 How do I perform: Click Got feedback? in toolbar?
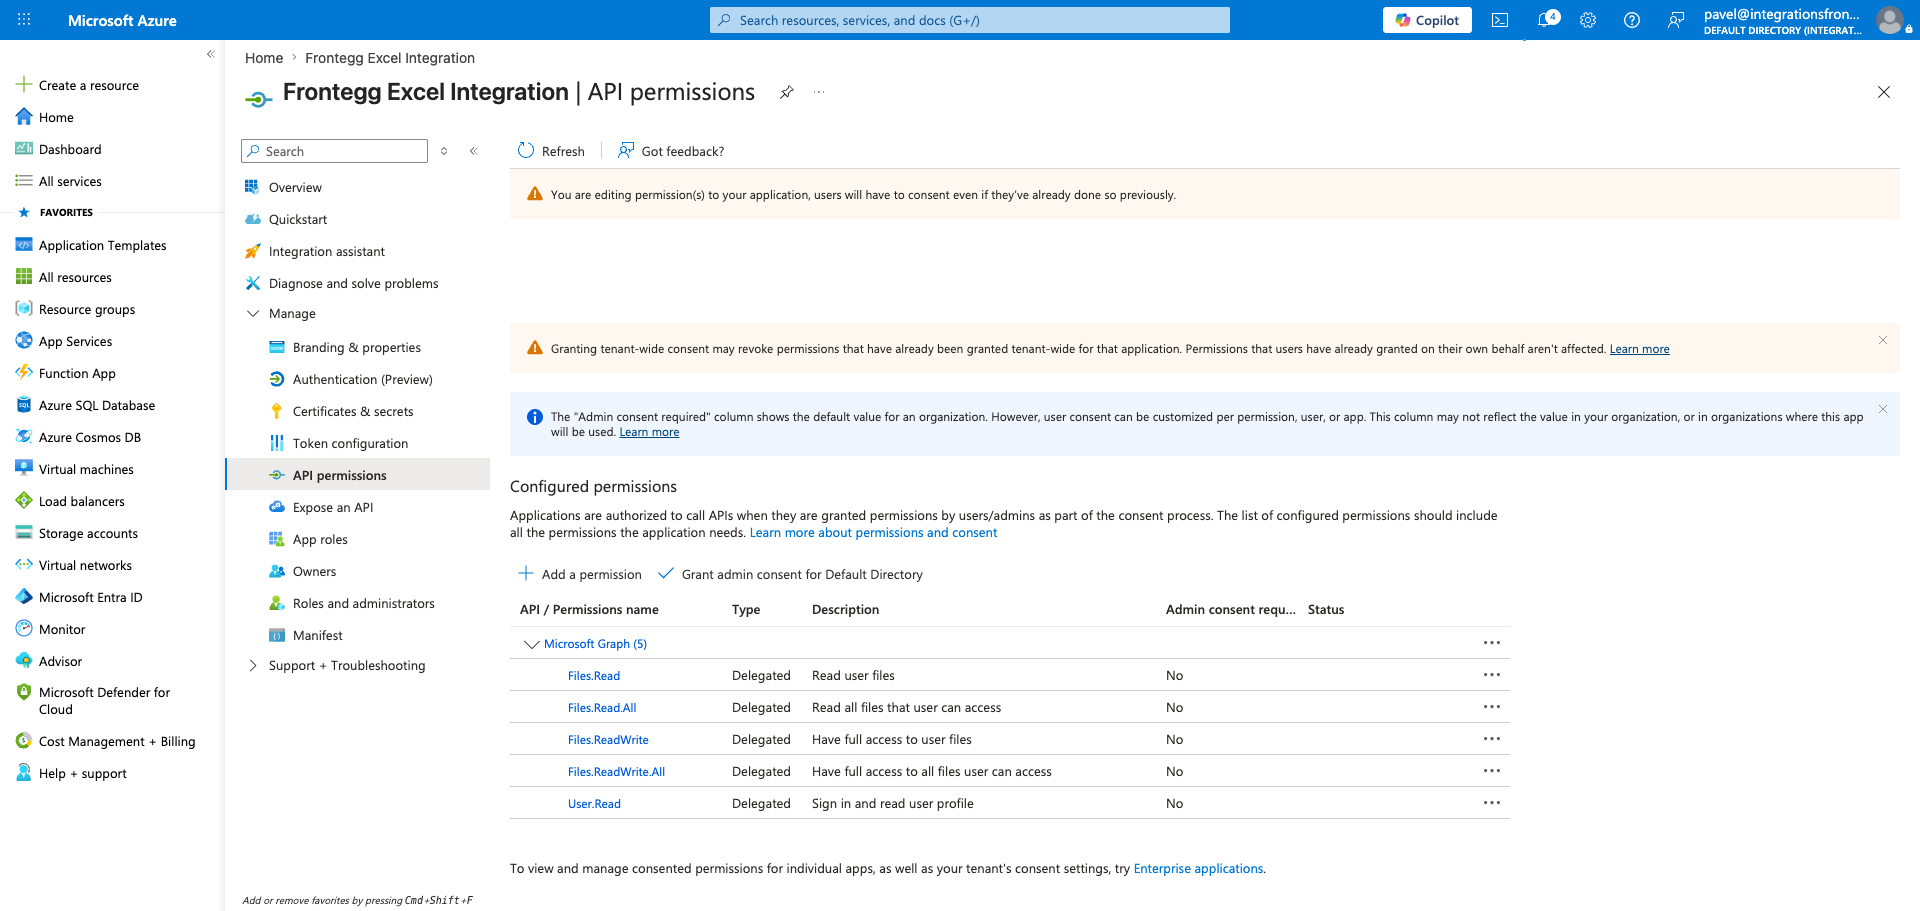click(671, 151)
